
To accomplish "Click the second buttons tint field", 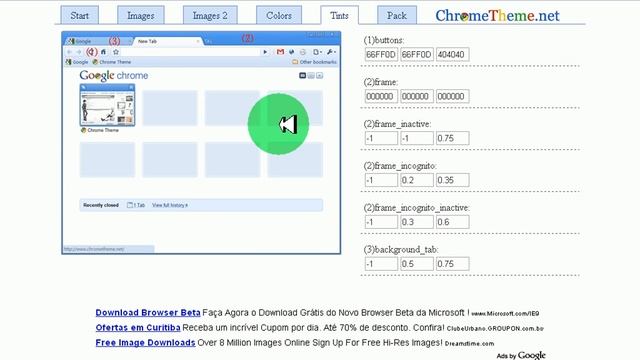I will tap(417, 54).
